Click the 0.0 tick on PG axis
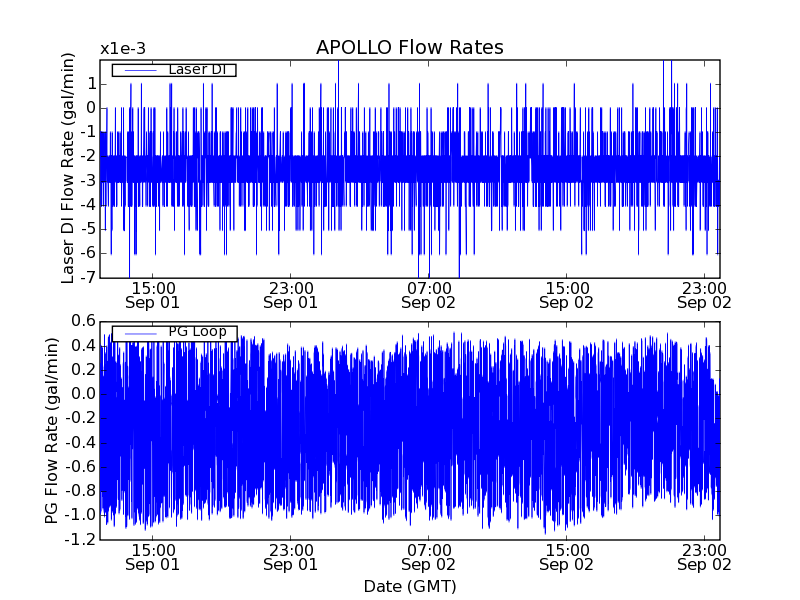Viewport: 800px width, 600px height. (x=83, y=394)
